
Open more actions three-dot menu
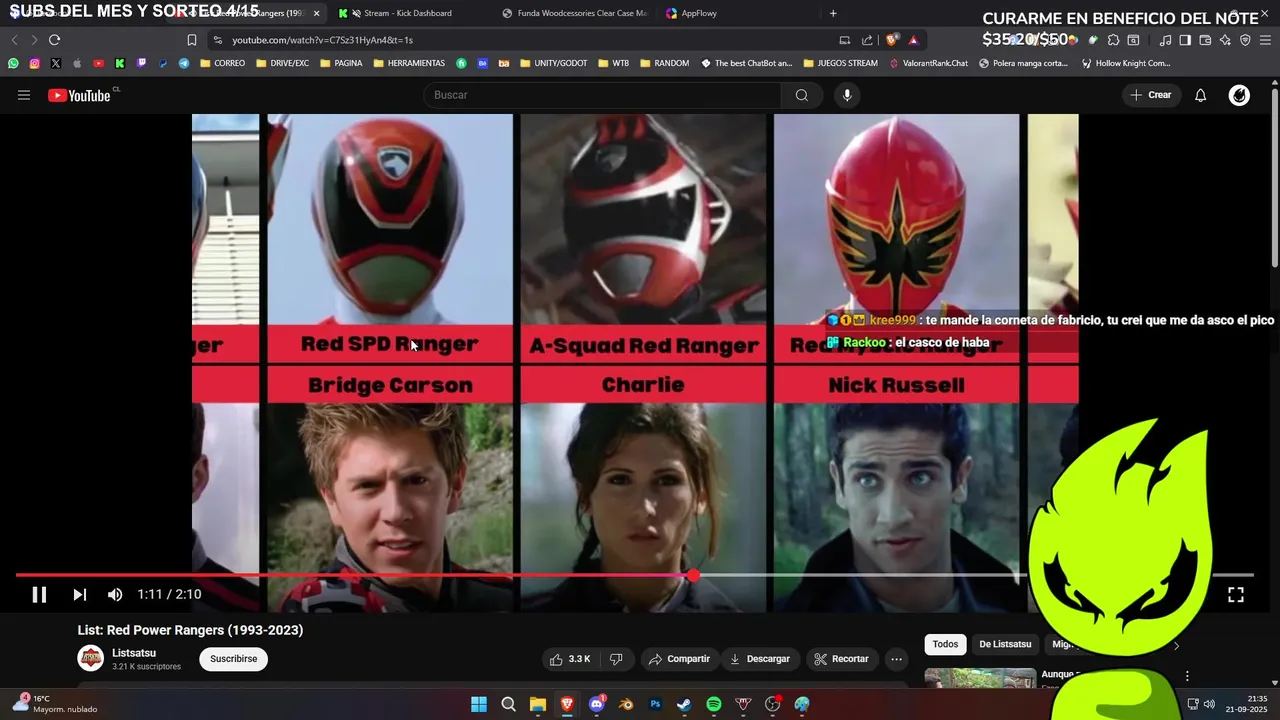896,659
